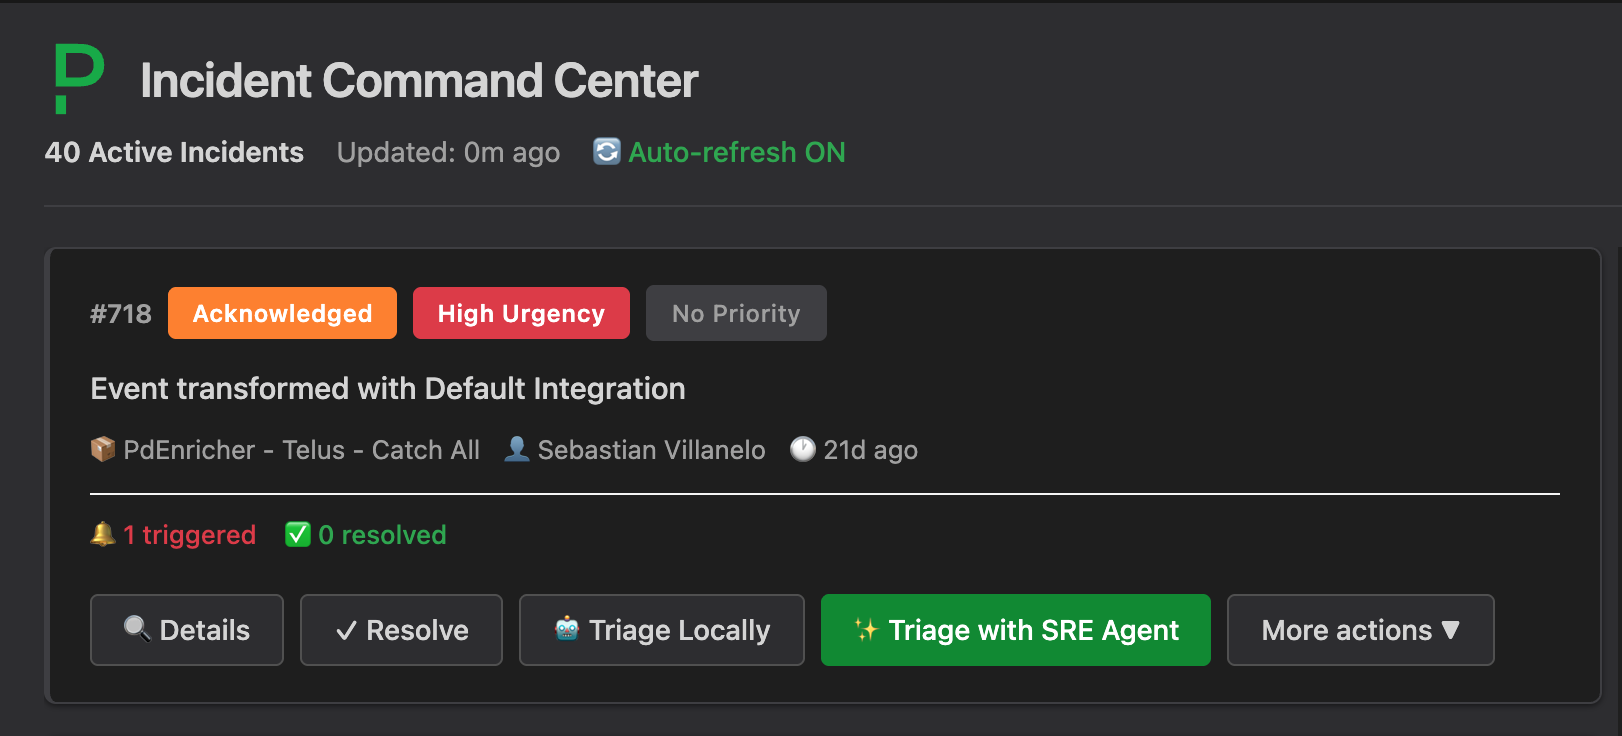This screenshot has height=736, width=1622.
Task: Click the bell icon beside triggered count
Action: (x=103, y=534)
